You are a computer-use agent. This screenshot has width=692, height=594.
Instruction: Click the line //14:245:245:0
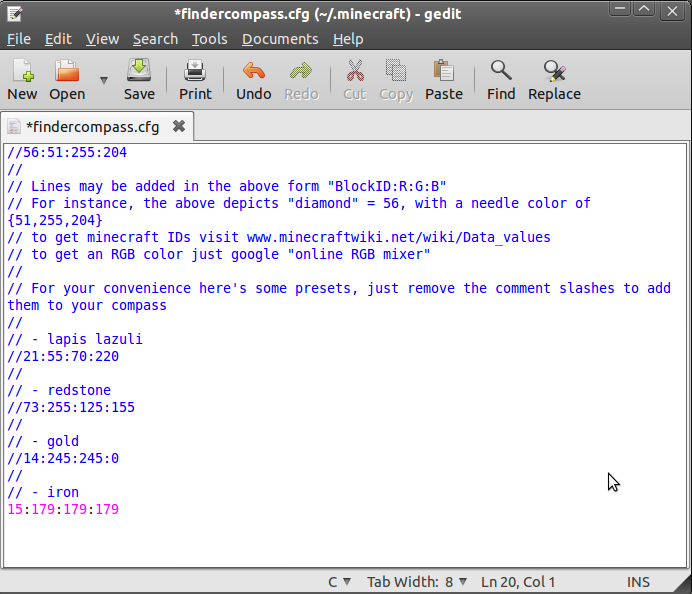tap(63, 458)
